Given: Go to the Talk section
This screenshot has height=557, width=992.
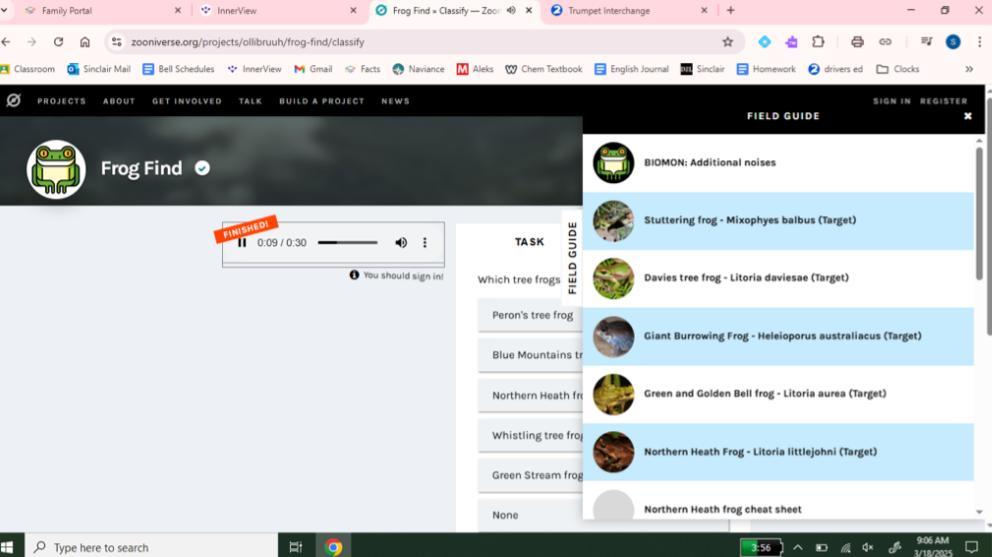Looking at the screenshot, I should [250, 101].
